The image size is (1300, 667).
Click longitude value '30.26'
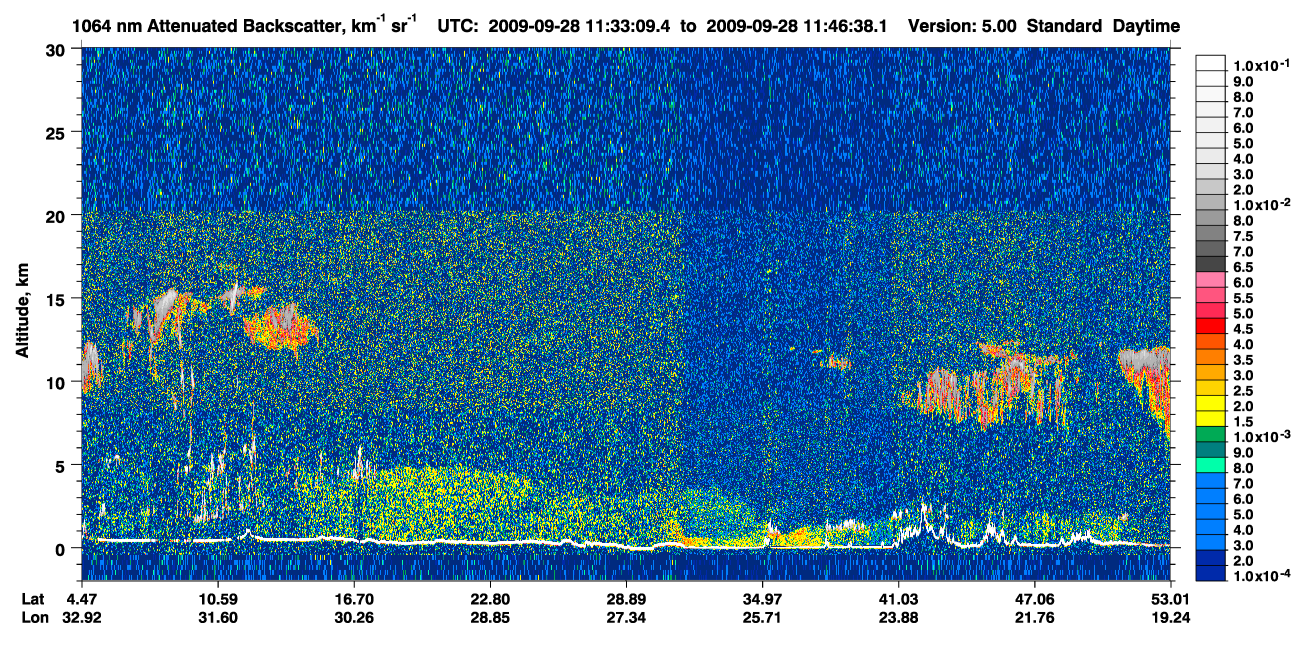tap(354, 617)
